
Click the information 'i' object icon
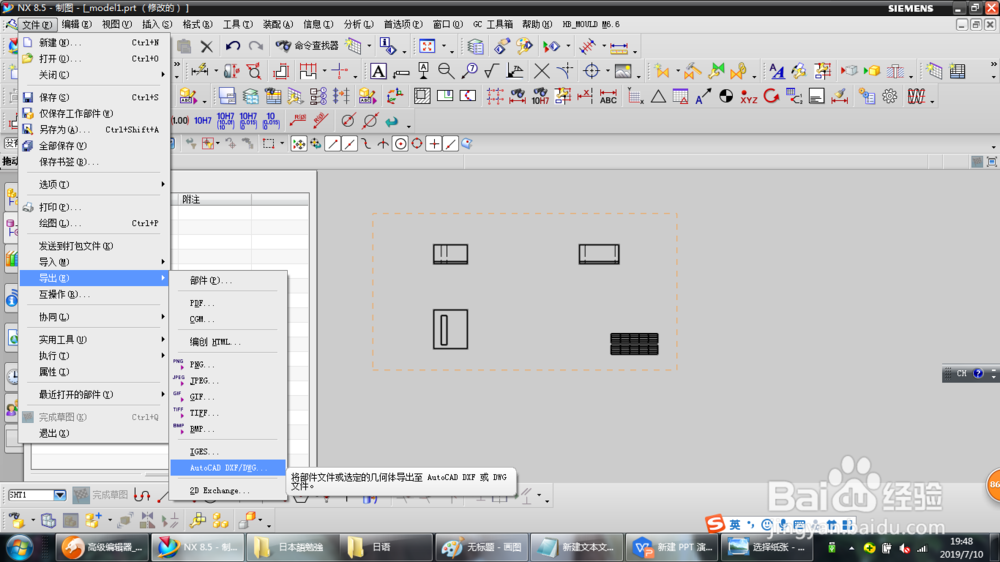point(388,46)
